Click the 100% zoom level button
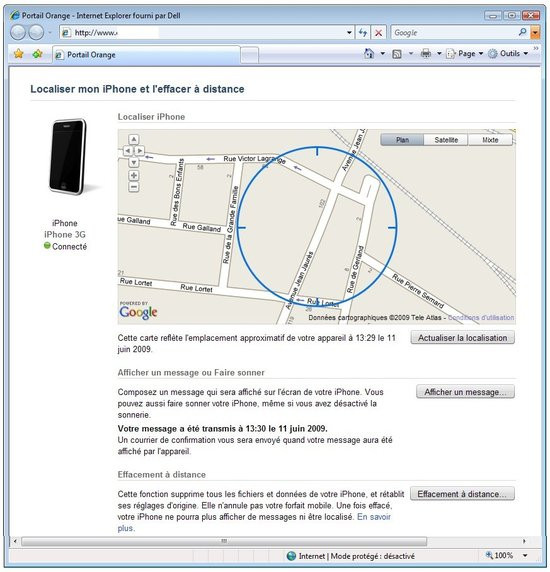This screenshot has height=572, width=550. (x=499, y=555)
